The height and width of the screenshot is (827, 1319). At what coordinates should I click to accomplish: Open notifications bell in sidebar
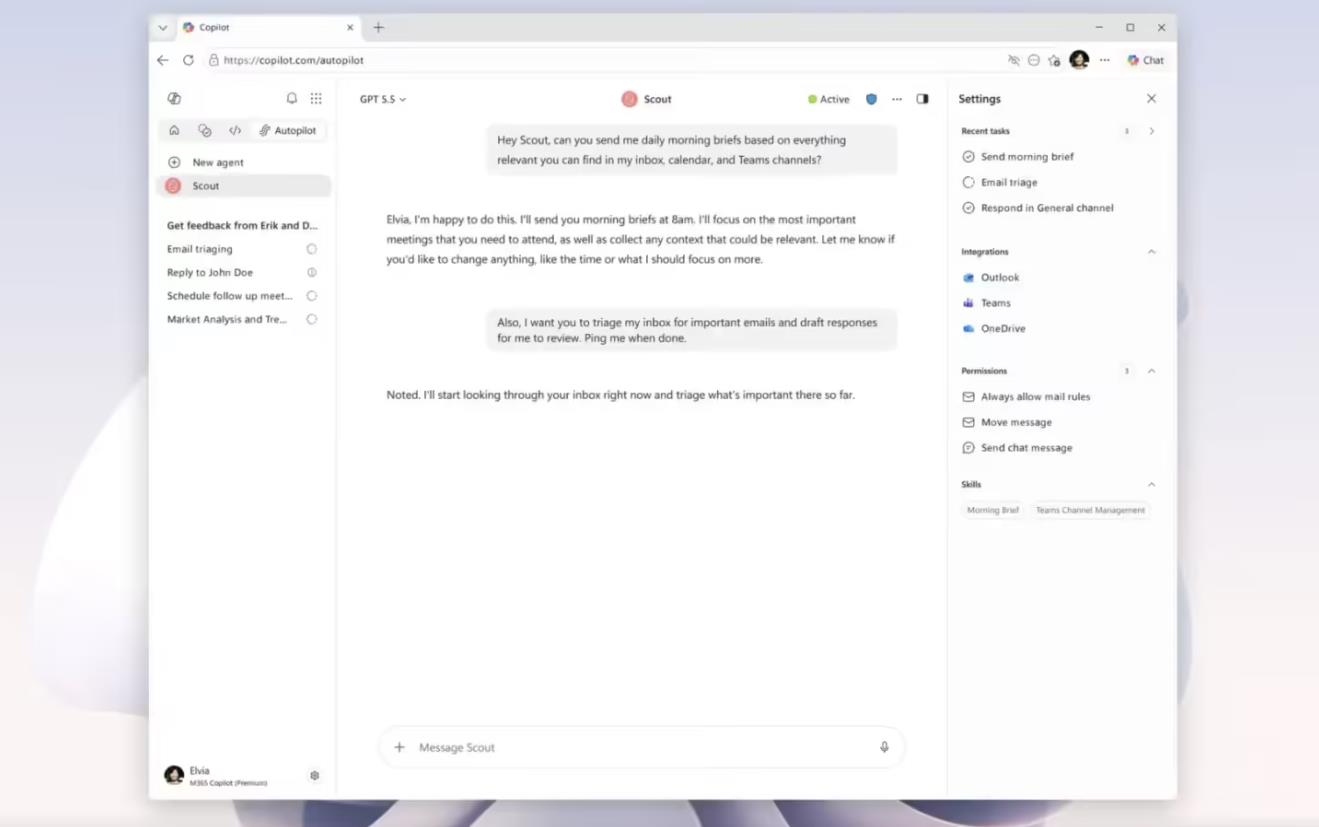coord(292,98)
